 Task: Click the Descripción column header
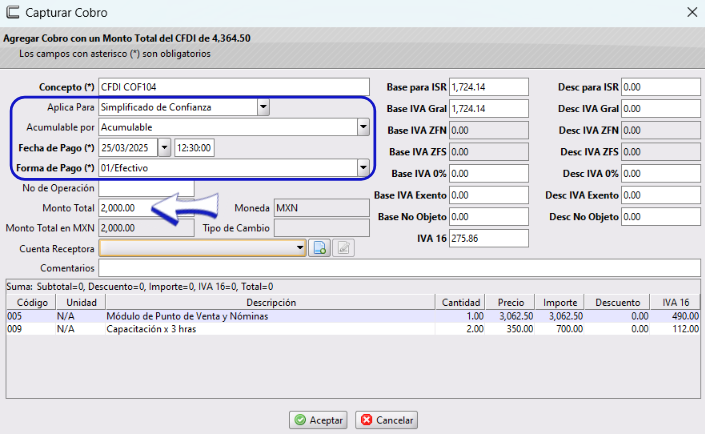click(271, 302)
